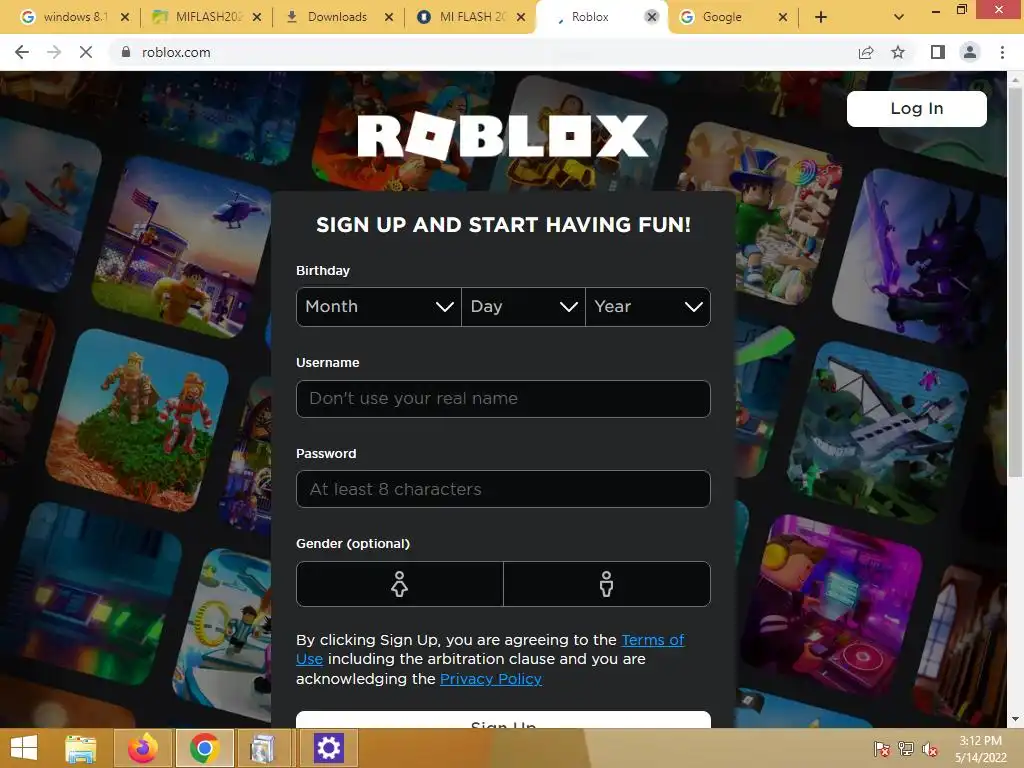Open the Windows Start button
Image resolution: width=1024 pixels, height=768 pixels.
pyautogui.click(x=24, y=748)
